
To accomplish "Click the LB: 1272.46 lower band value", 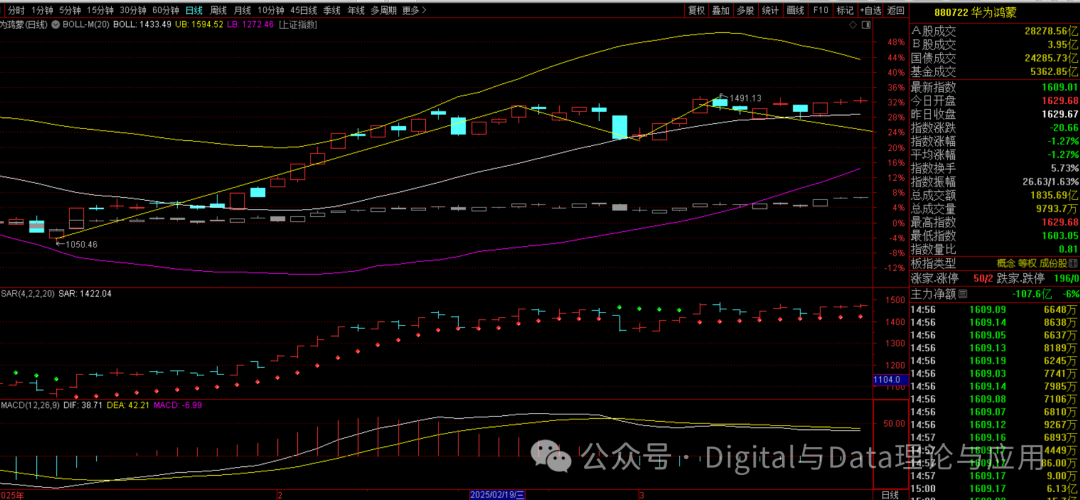I will 251,24.
